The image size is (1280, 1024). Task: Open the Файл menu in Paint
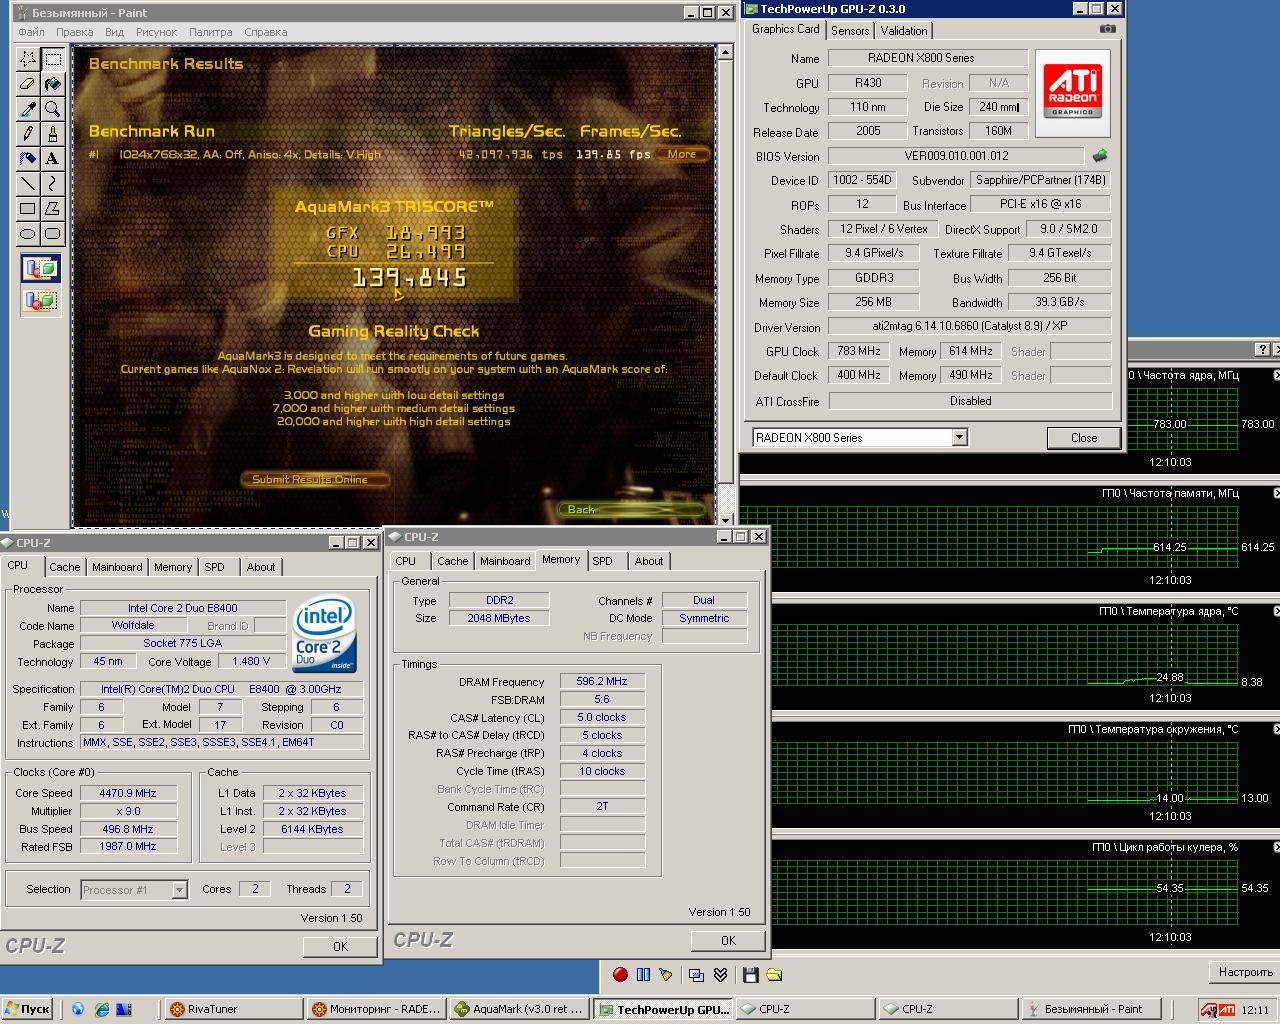click(x=31, y=32)
